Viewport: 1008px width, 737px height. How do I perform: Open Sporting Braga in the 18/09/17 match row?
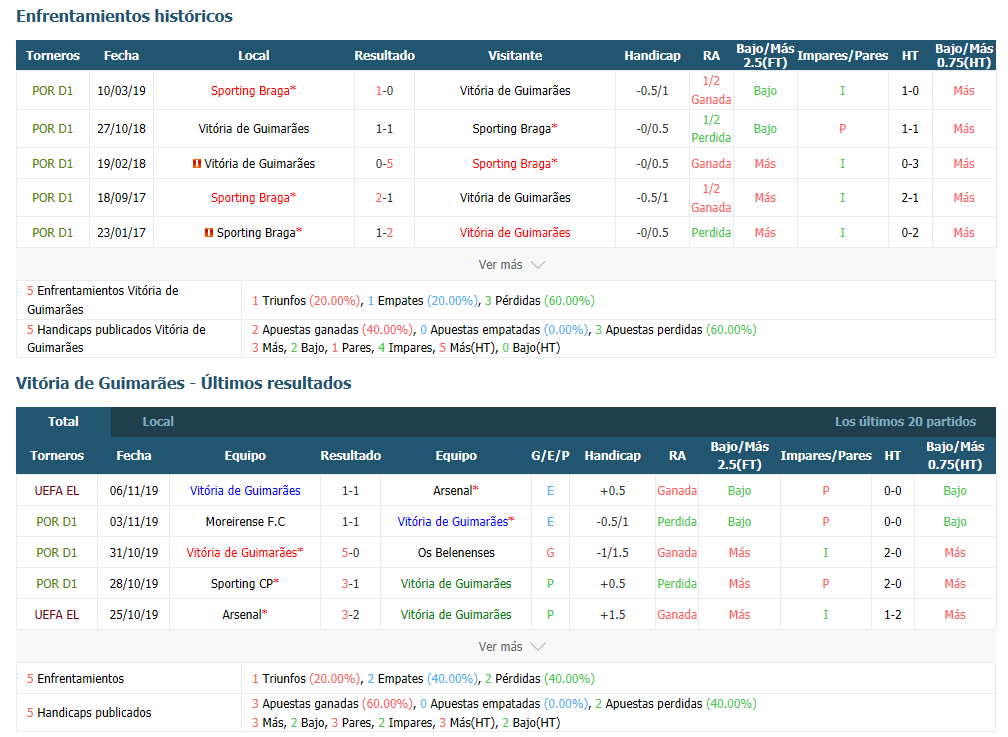tap(253, 198)
